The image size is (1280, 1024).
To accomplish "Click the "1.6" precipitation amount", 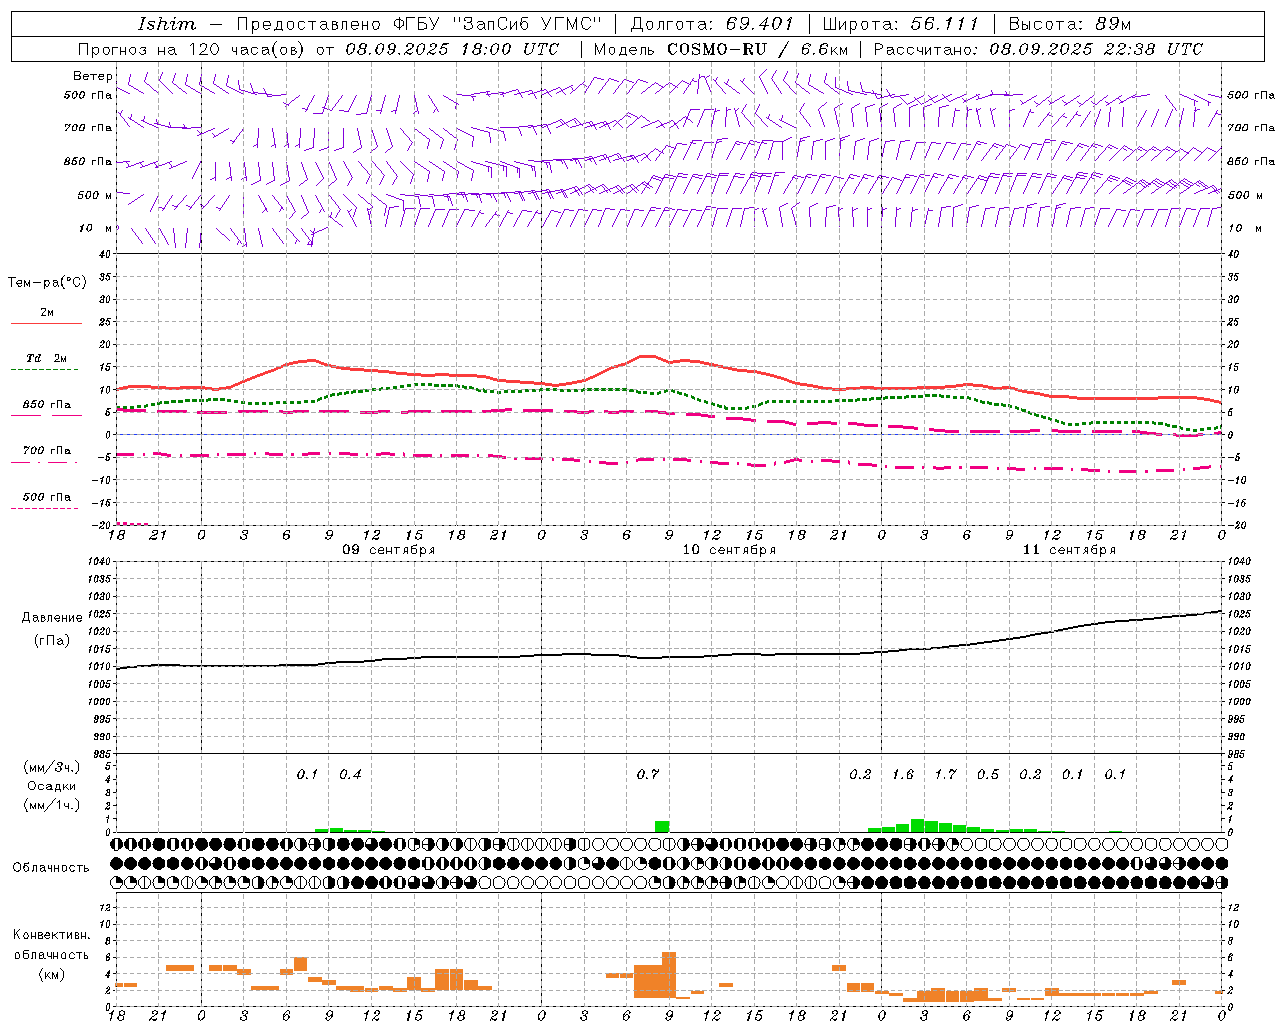I will [x=903, y=775].
